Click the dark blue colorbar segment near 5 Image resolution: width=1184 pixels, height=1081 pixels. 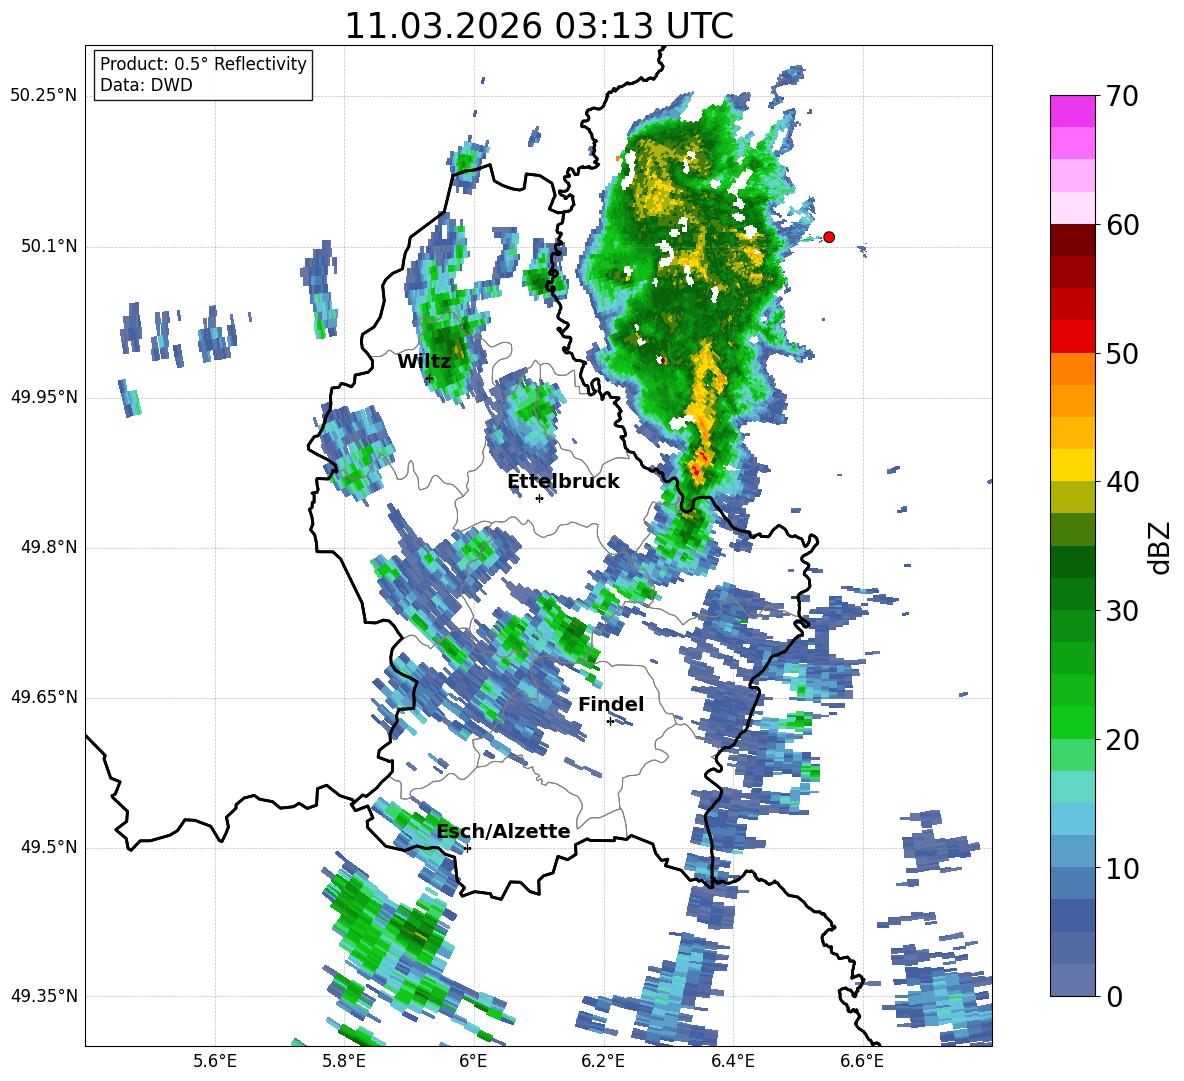(1072, 915)
